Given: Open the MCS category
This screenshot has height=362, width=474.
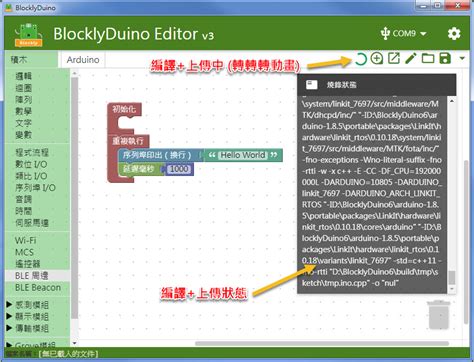Looking at the screenshot, I should (x=24, y=252).
